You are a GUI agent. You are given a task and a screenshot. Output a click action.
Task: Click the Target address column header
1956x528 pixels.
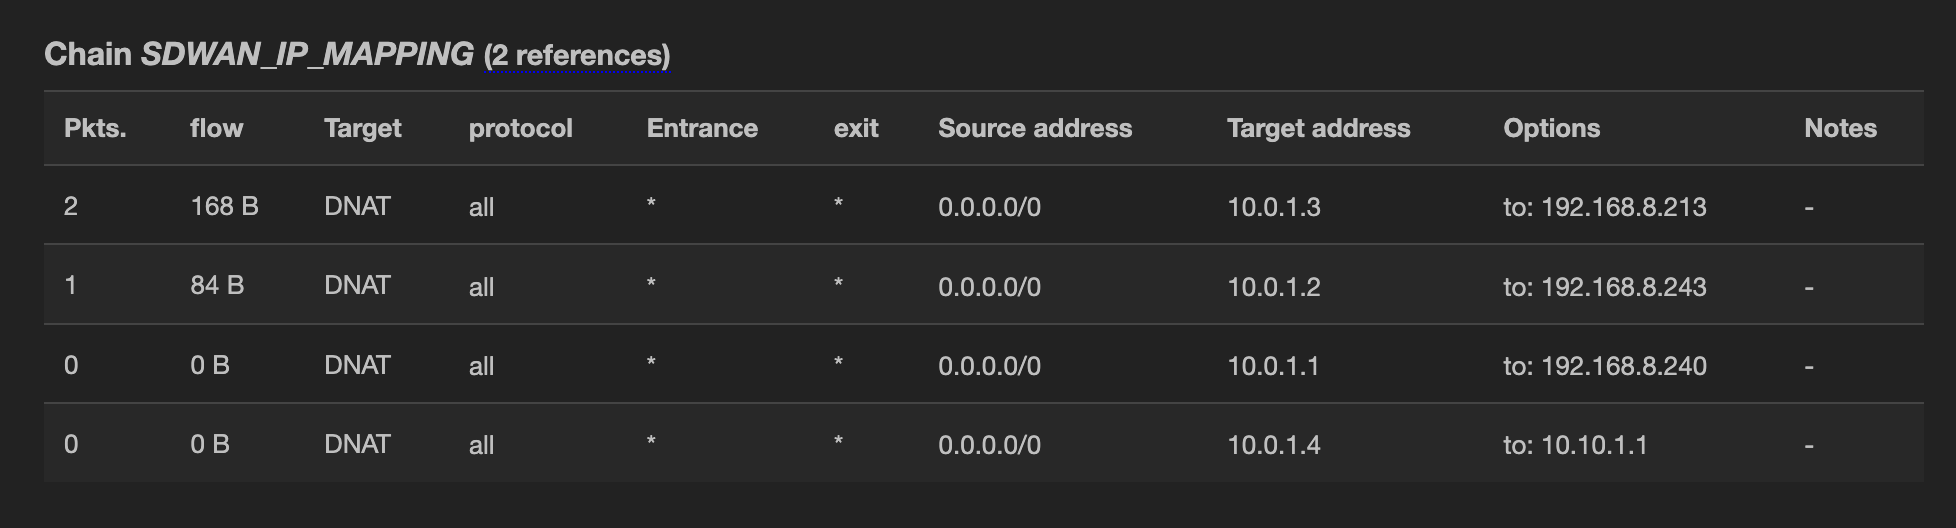(x=1318, y=128)
